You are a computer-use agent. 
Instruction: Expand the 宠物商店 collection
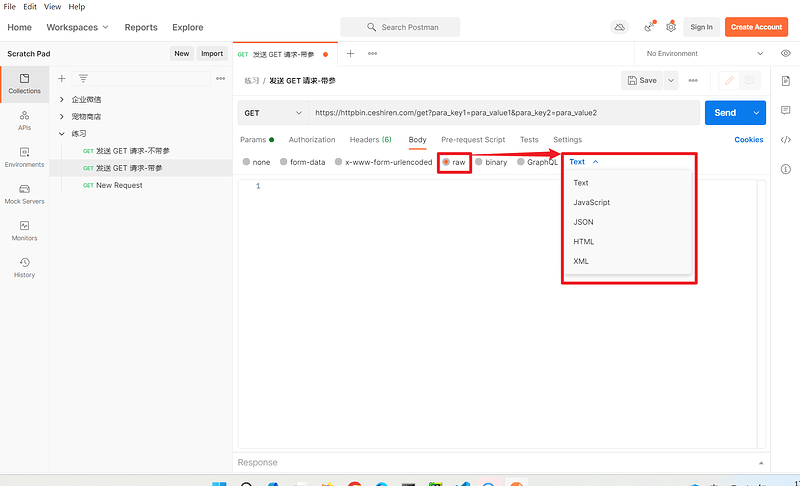coord(62,117)
